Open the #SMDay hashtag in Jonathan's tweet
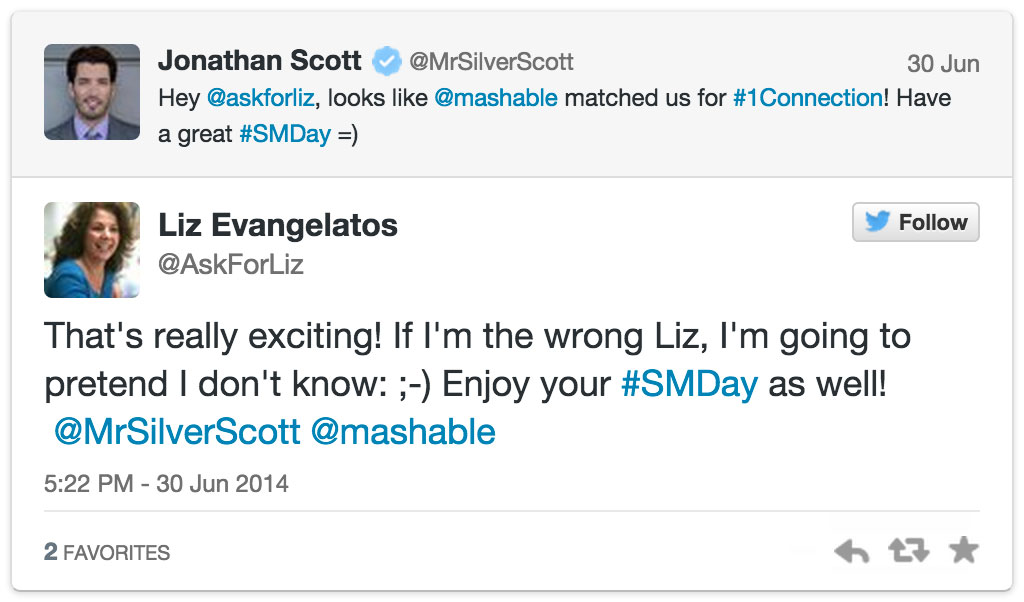This screenshot has height=602, width=1024. [x=284, y=134]
